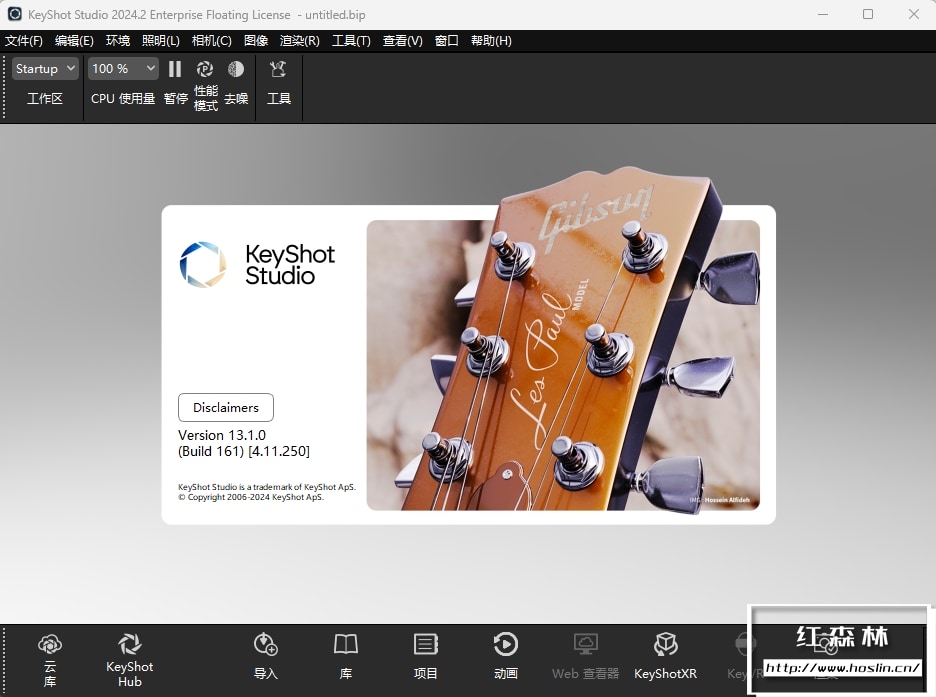
Task: Open the 窗口 menu
Action: [447, 41]
